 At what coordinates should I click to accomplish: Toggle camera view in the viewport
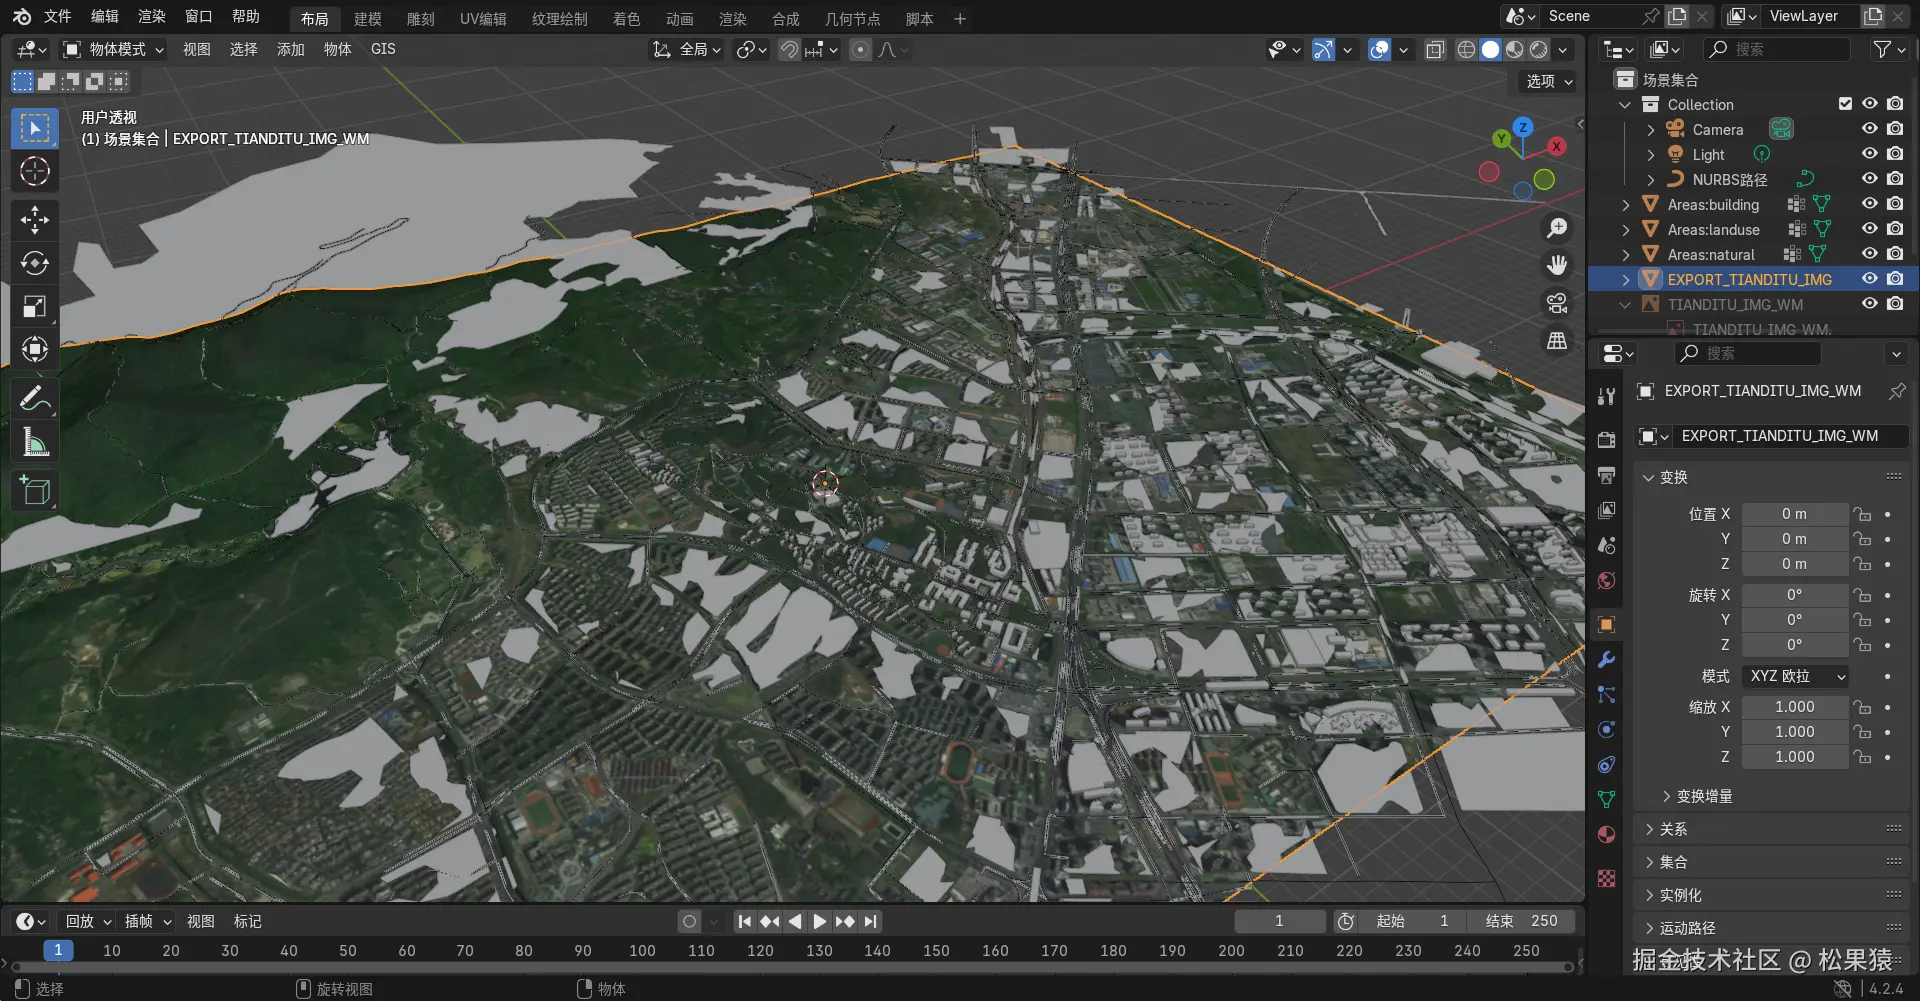point(1557,303)
